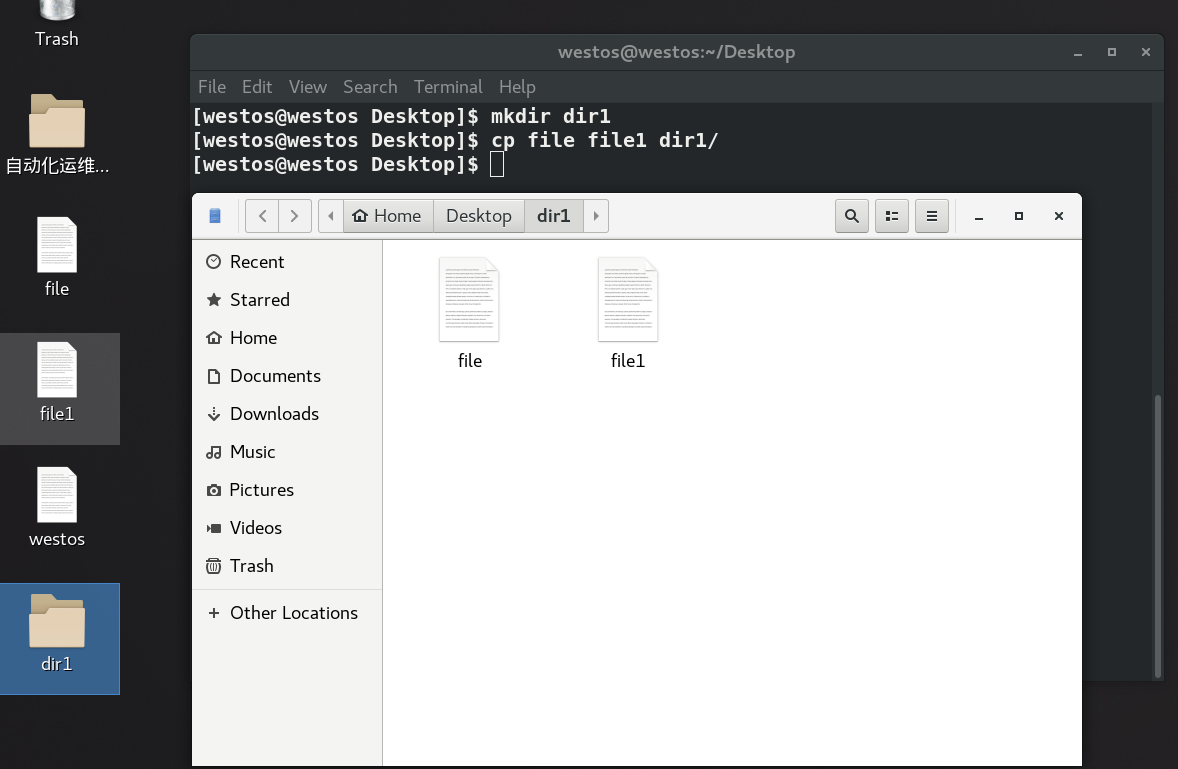
Task: Open Starred in the sidebar
Action: coord(287,300)
